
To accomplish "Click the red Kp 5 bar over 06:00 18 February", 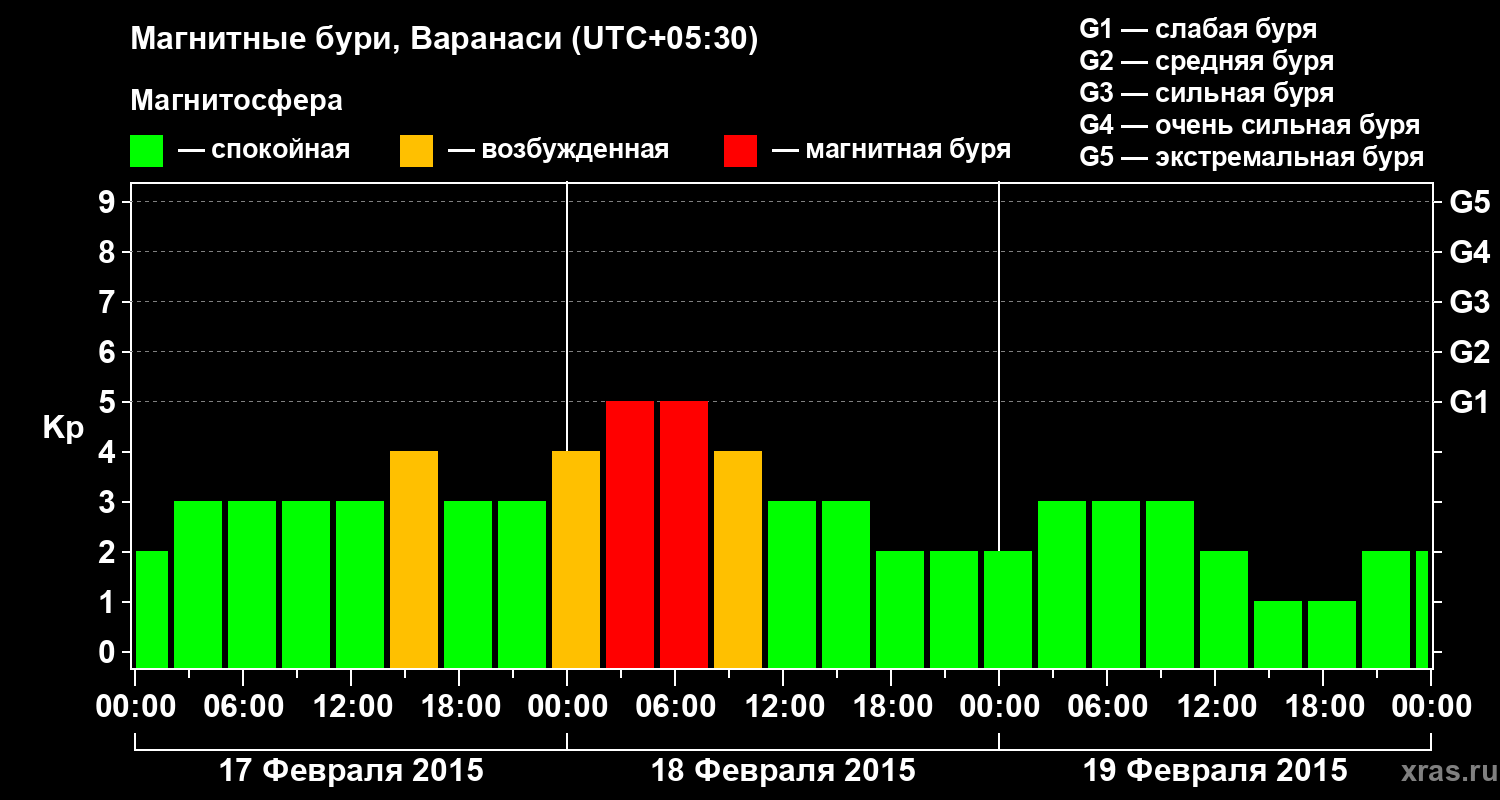I will click(684, 534).
